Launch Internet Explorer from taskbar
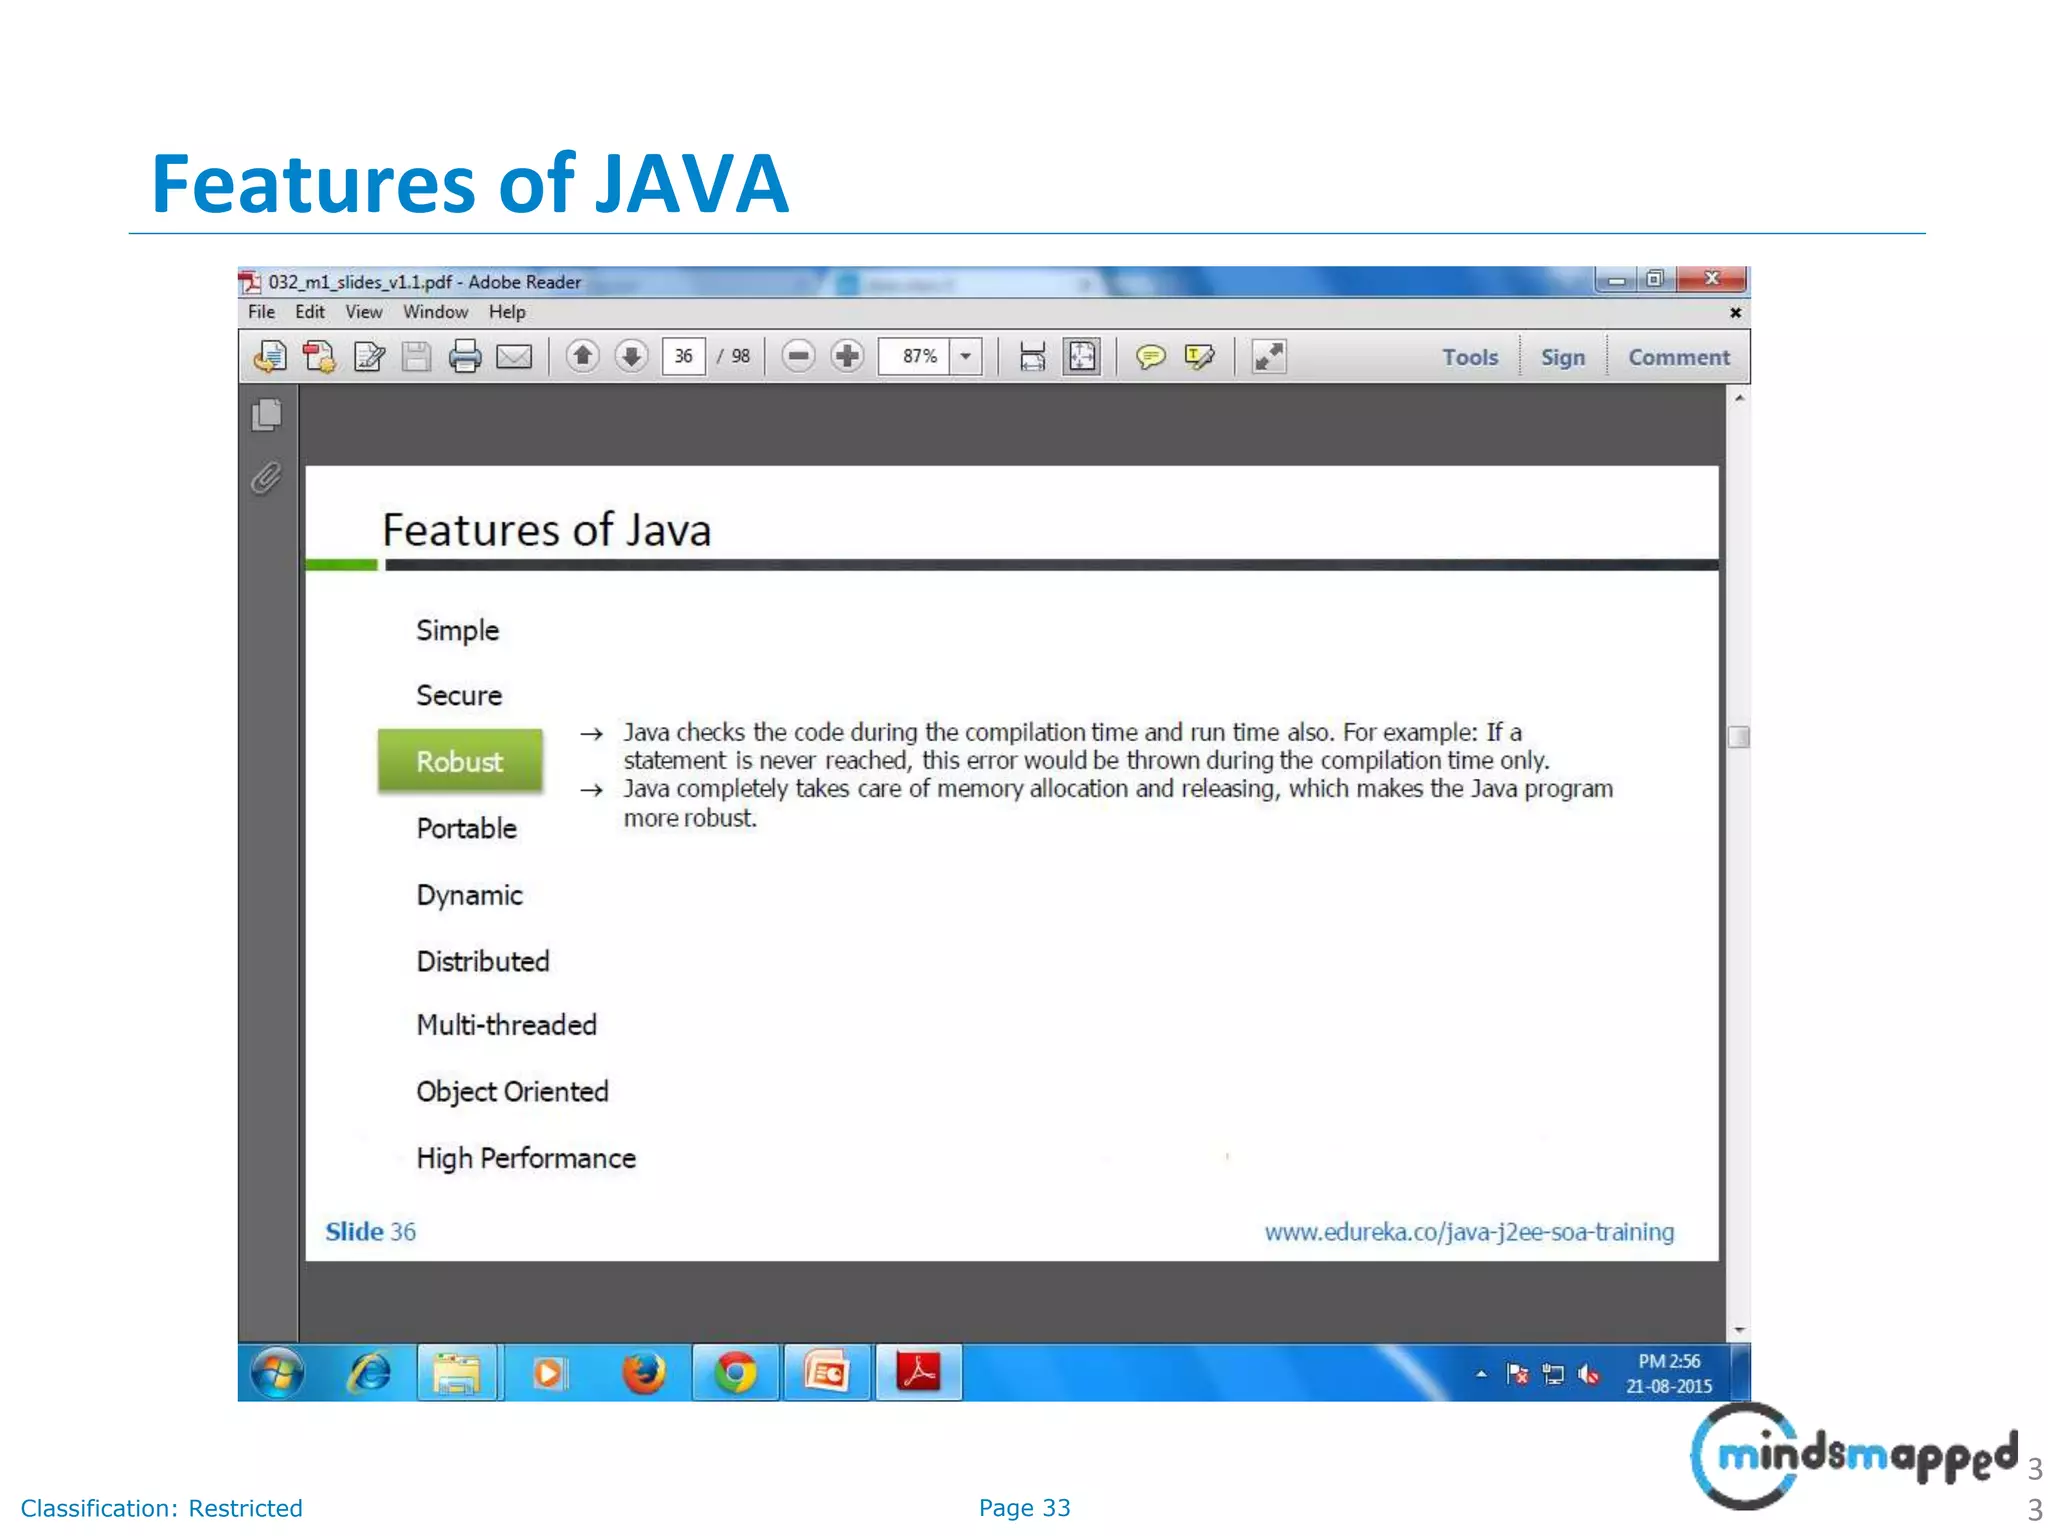The height and width of the screenshot is (1536, 2048). (x=368, y=1373)
